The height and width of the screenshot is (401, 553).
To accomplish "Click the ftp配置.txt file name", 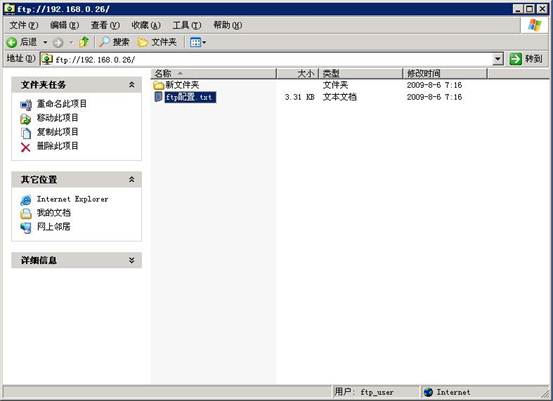I will tap(190, 97).
